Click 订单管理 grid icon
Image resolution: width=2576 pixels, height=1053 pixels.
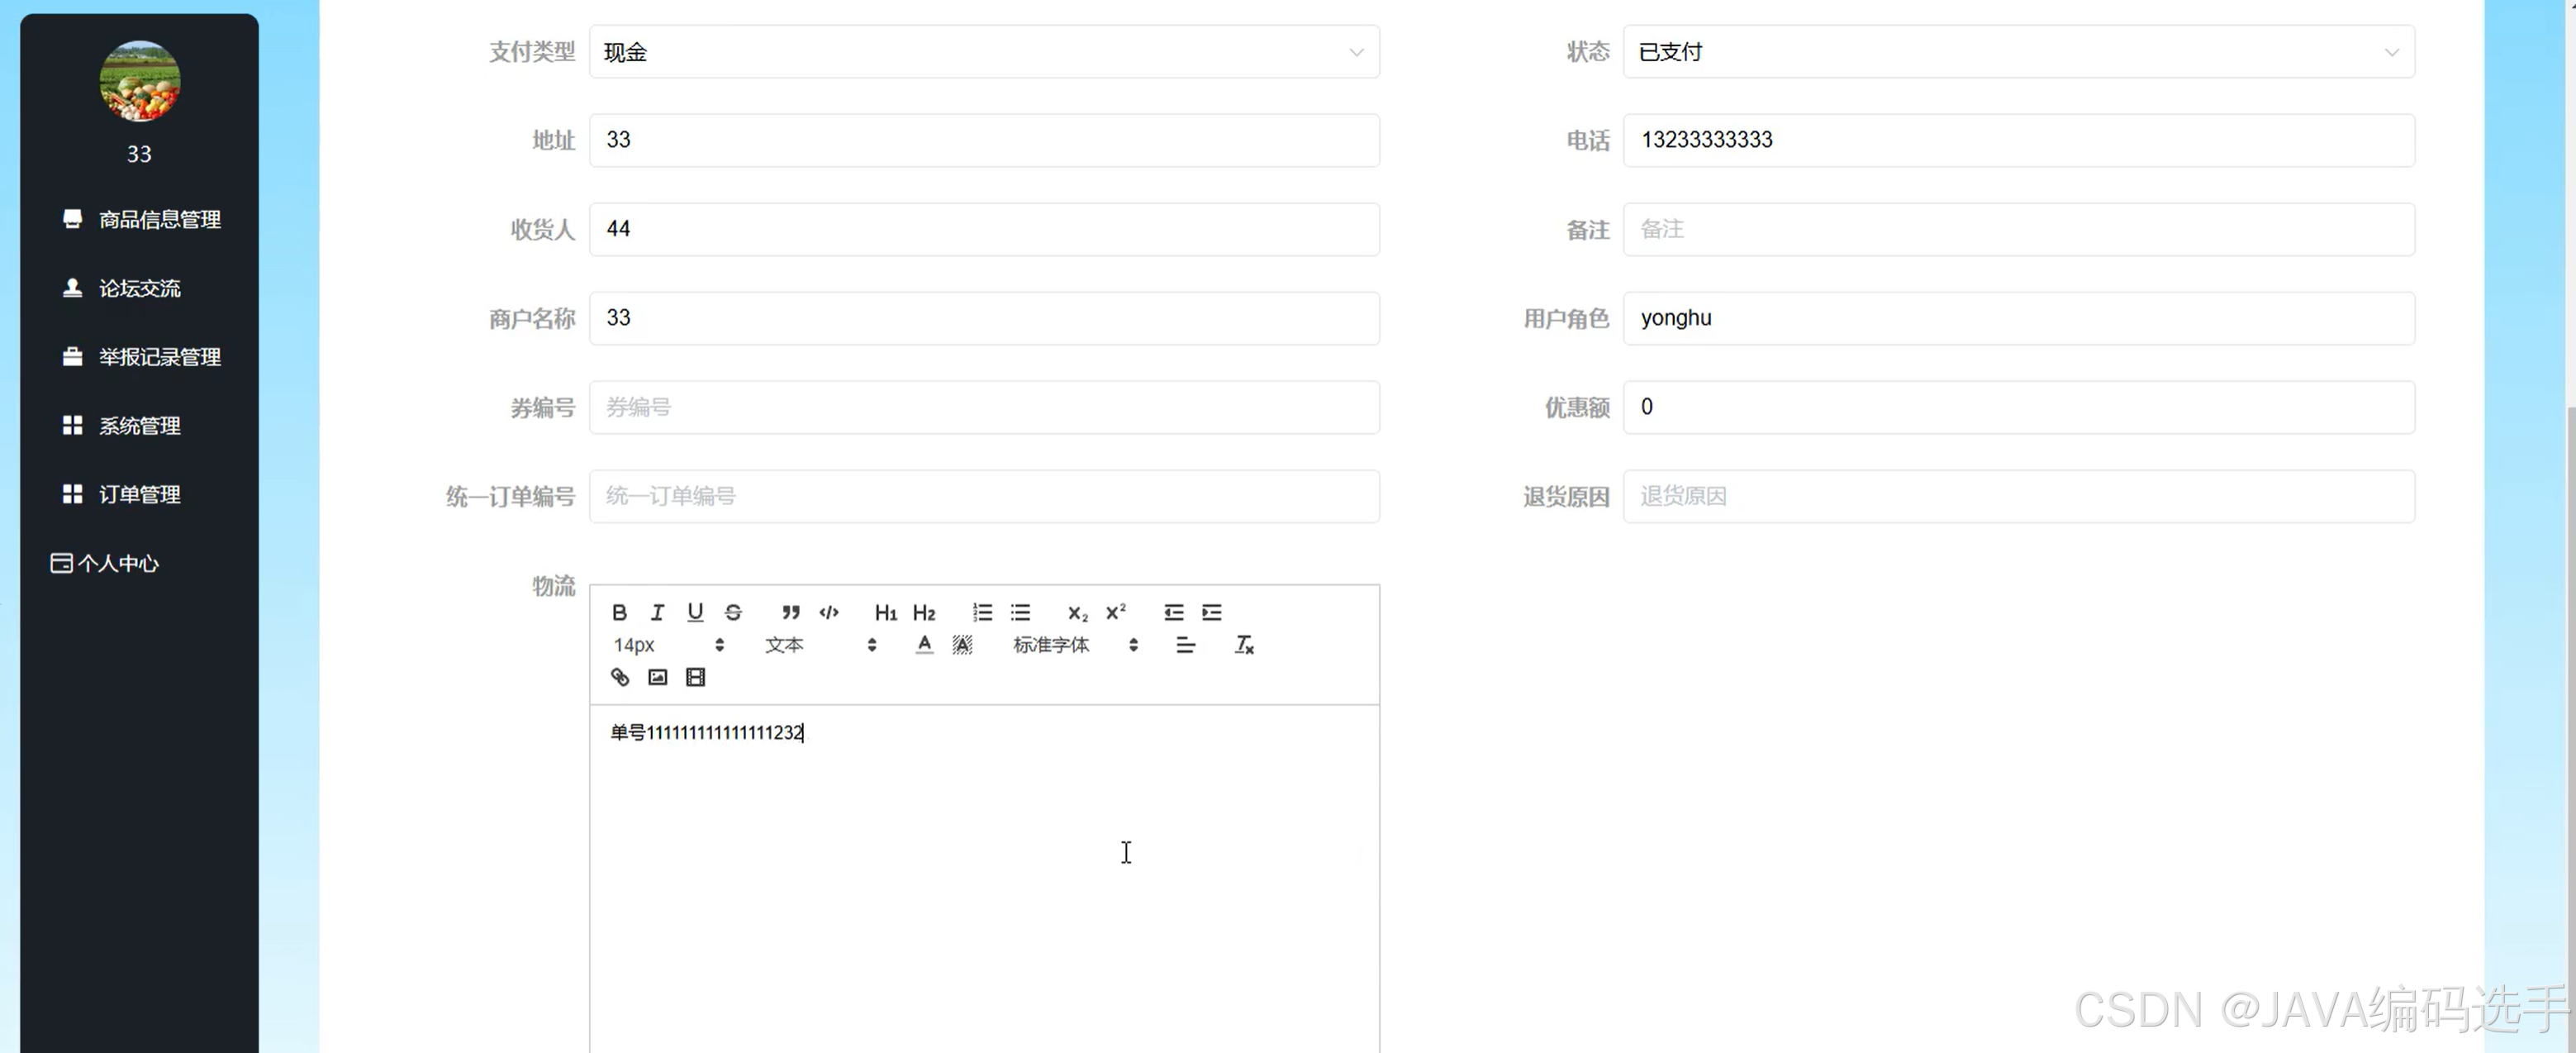[x=72, y=494]
